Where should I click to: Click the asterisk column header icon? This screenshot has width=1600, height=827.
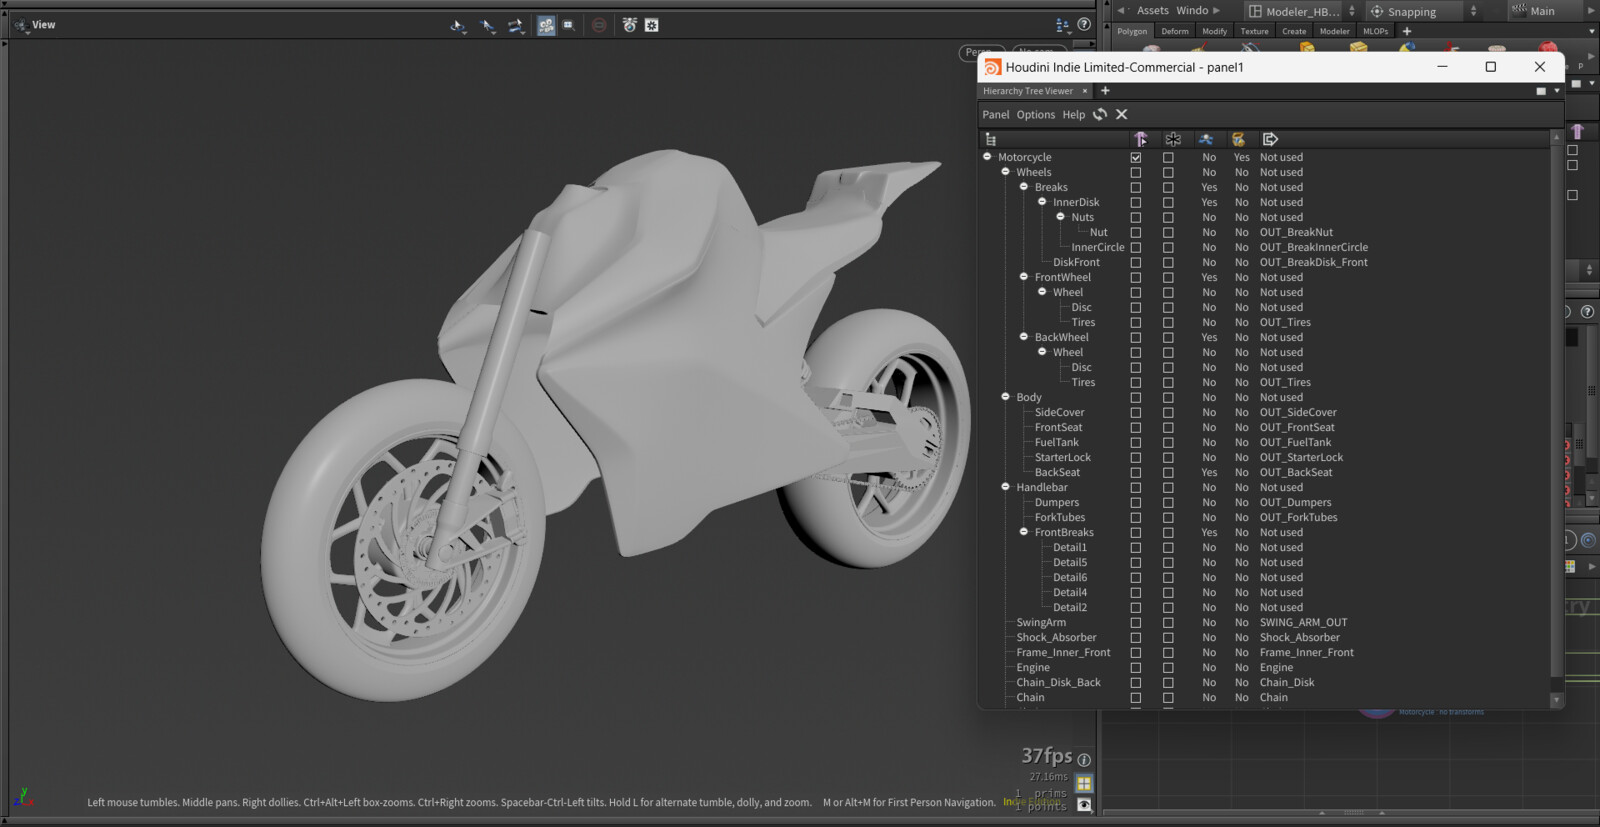pyautogui.click(x=1173, y=139)
